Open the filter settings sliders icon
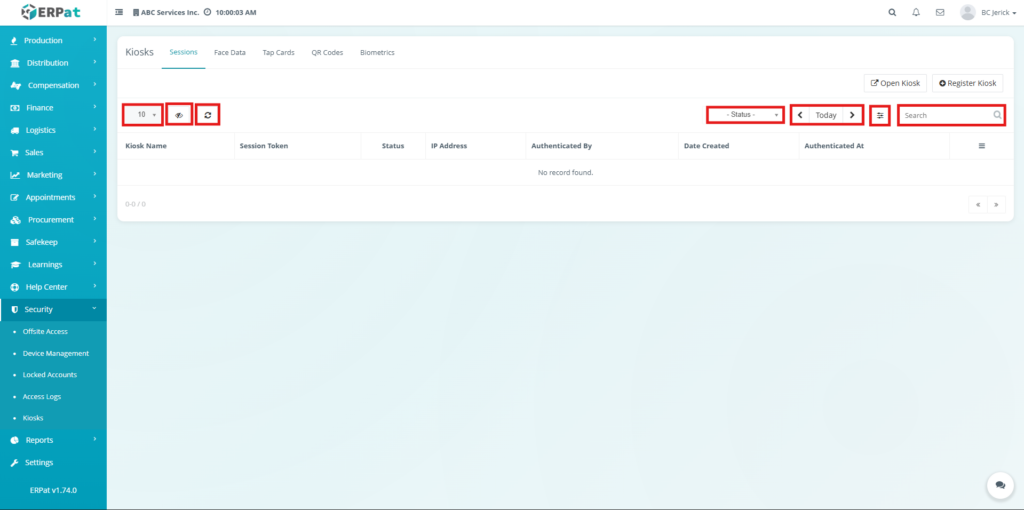 [x=880, y=115]
